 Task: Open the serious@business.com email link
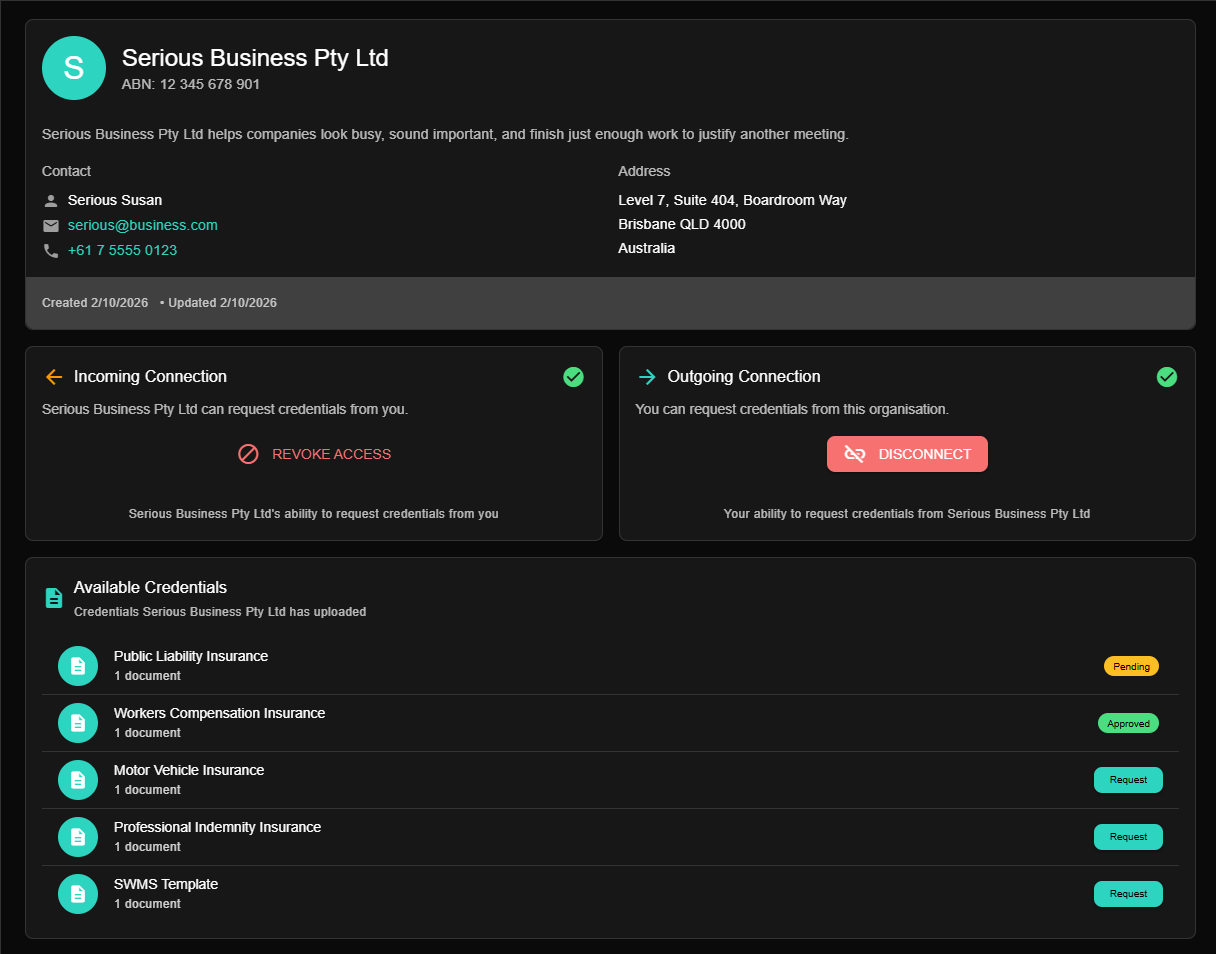142,225
